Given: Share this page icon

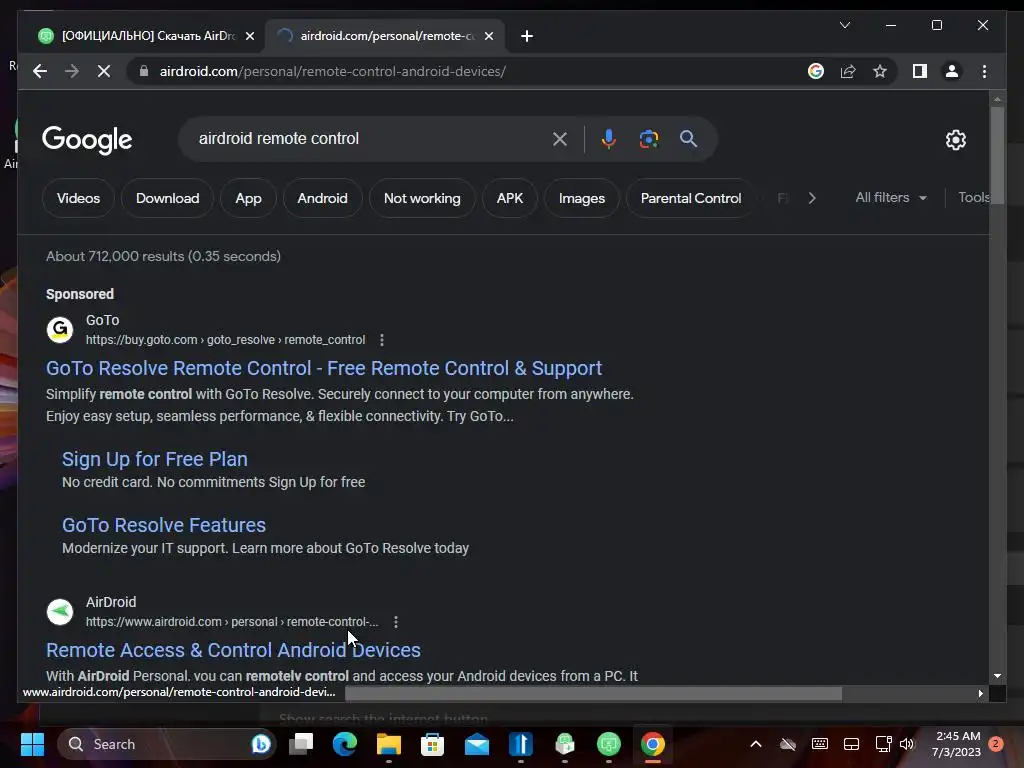Looking at the screenshot, I should pos(848,71).
